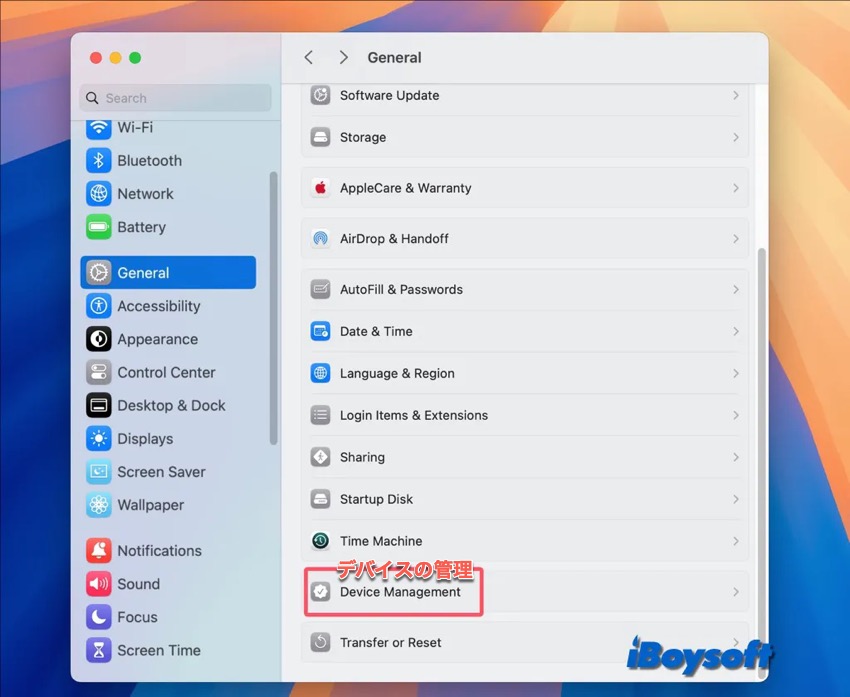Click the Screen Time hourglass icon

98,650
